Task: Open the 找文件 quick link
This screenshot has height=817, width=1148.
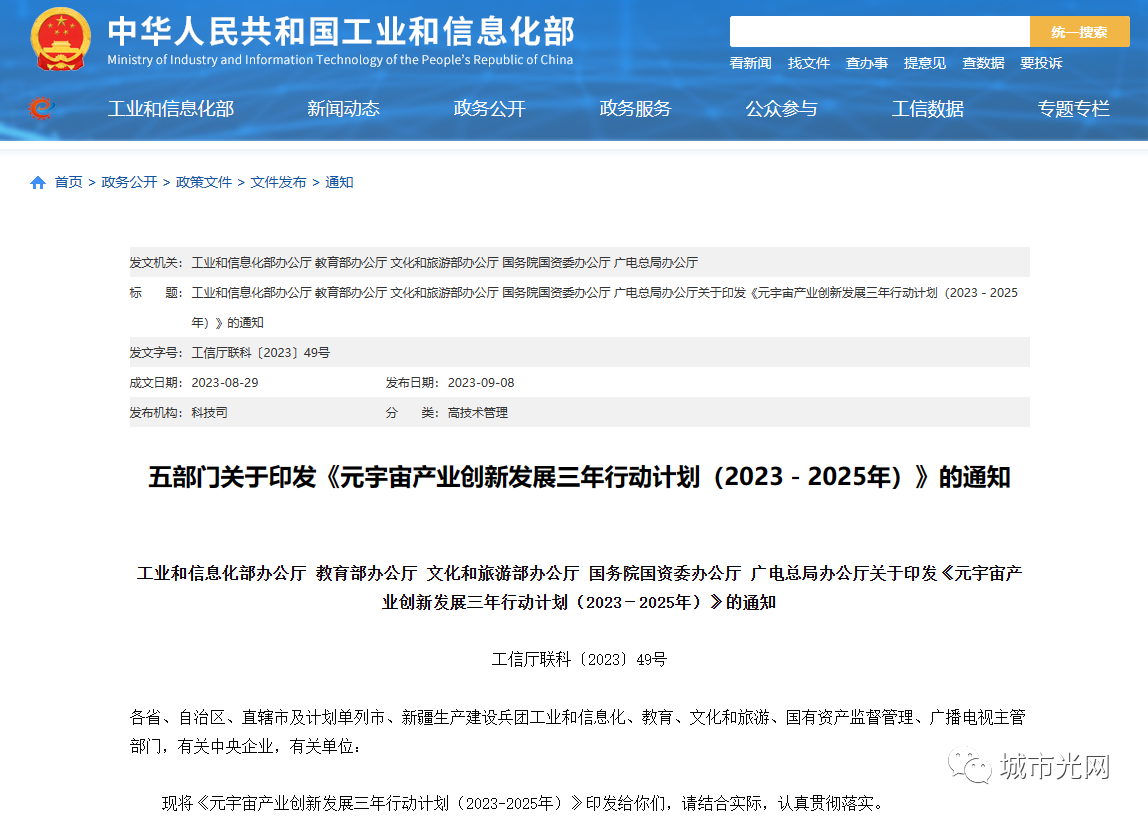Action: [x=808, y=63]
